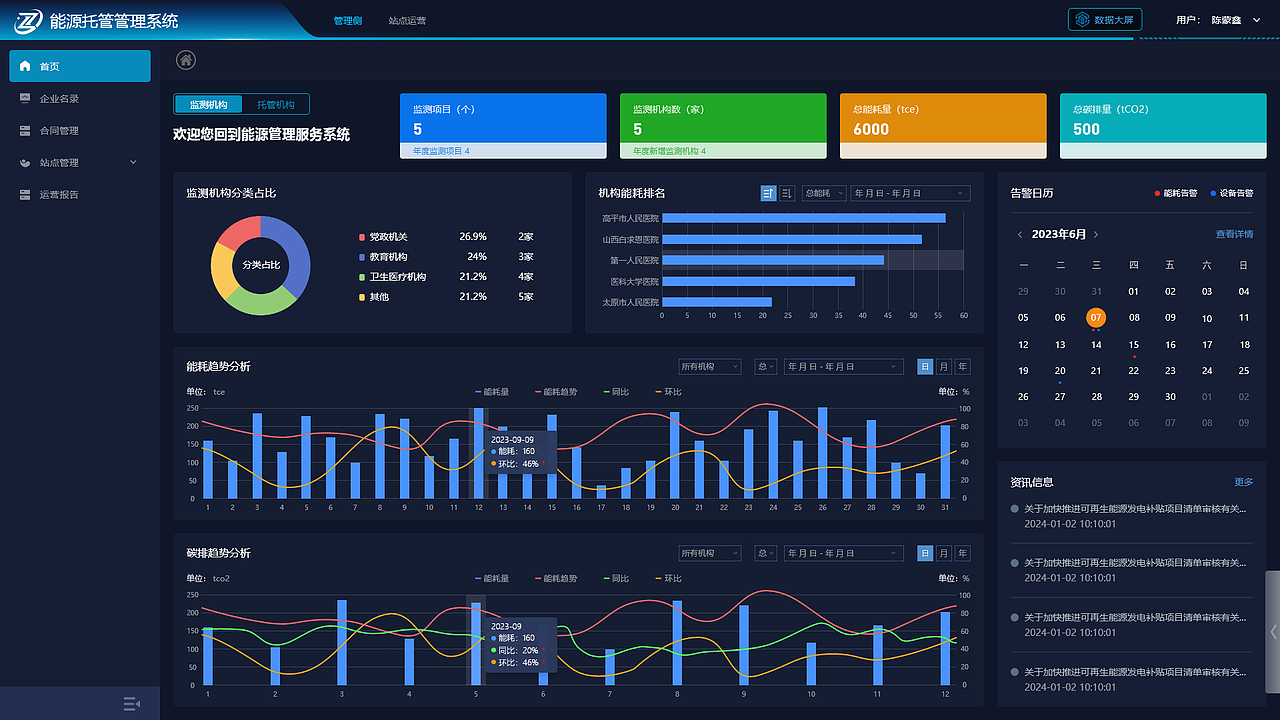This screenshot has height=720, width=1280.
Task: Open the 总能耗 dropdown in ranking panel
Action: point(824,193)
